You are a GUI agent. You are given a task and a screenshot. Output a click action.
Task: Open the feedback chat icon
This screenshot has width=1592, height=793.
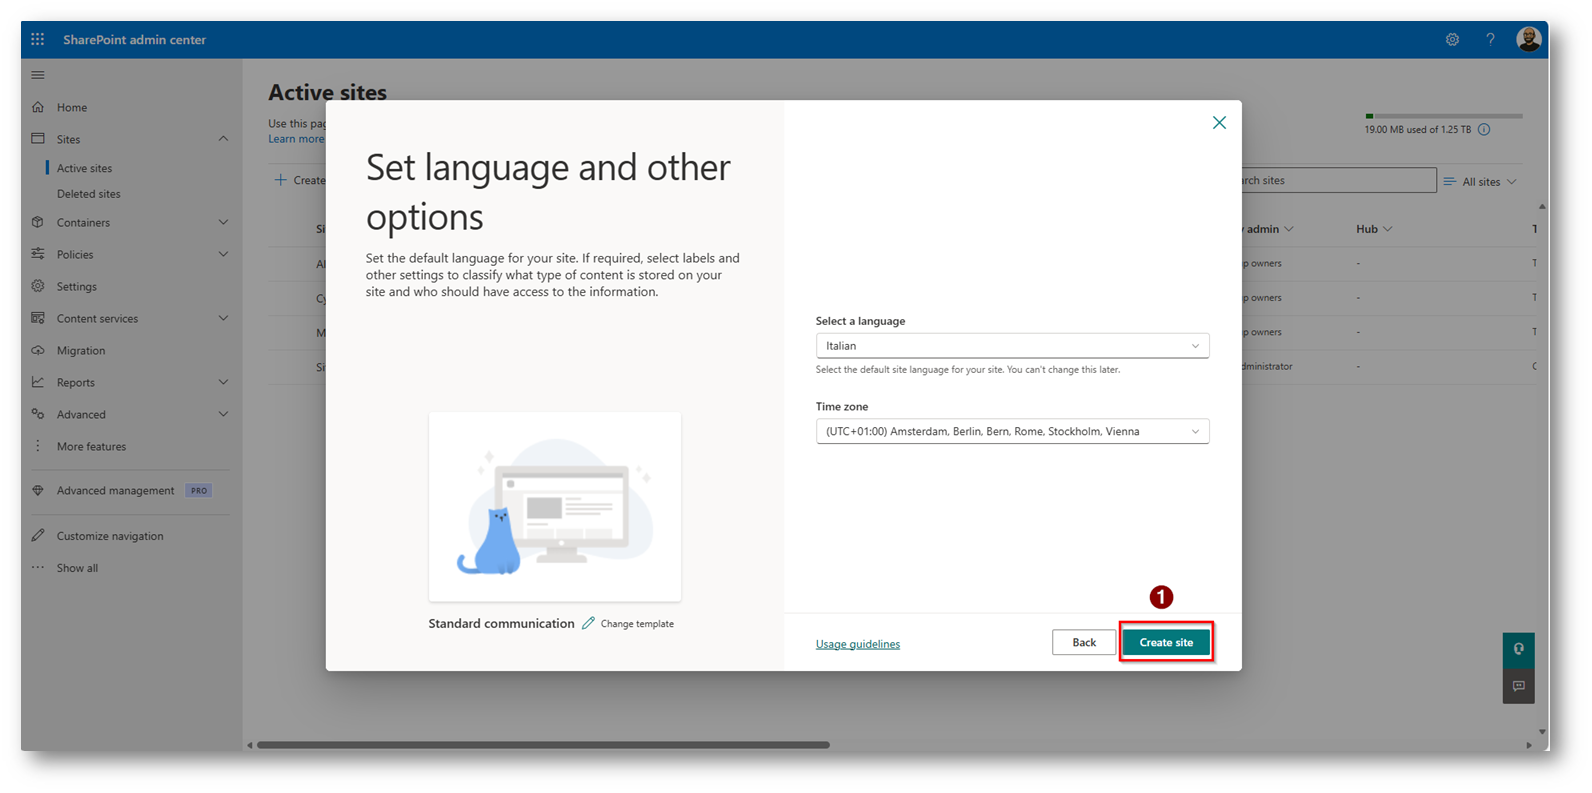[x=1518, y=686]
